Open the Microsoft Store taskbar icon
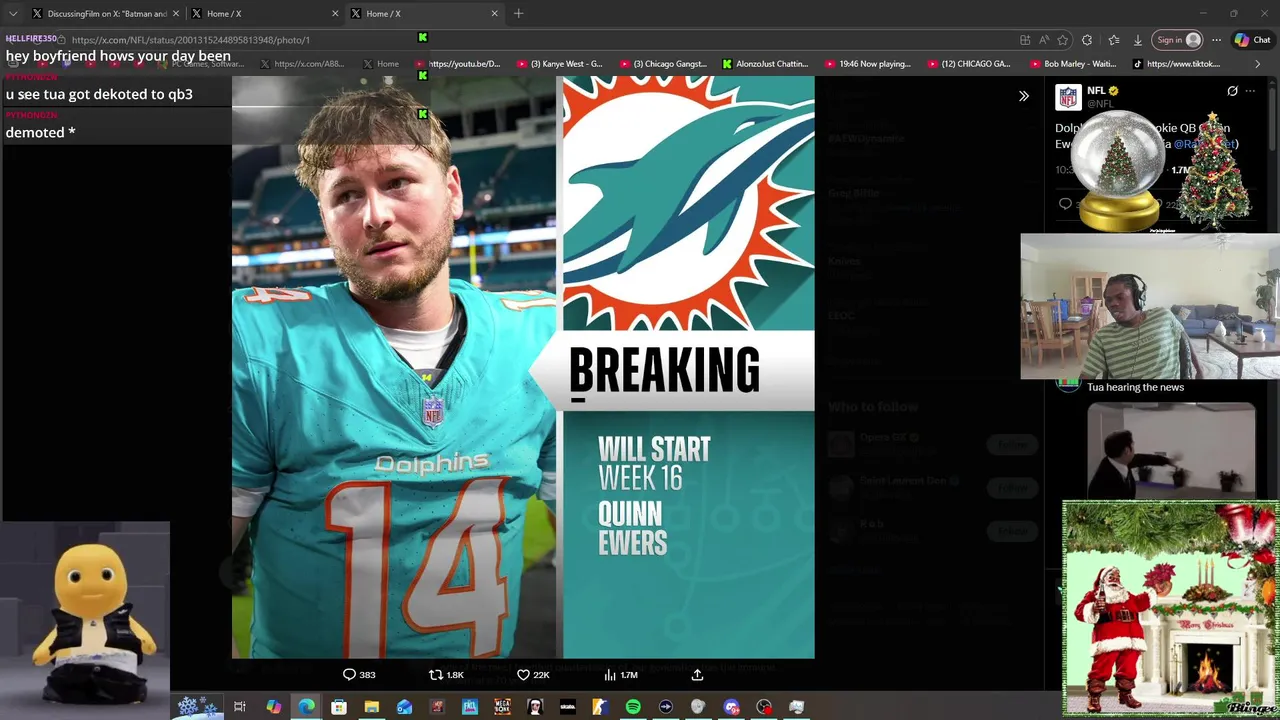 click(339, 707)
